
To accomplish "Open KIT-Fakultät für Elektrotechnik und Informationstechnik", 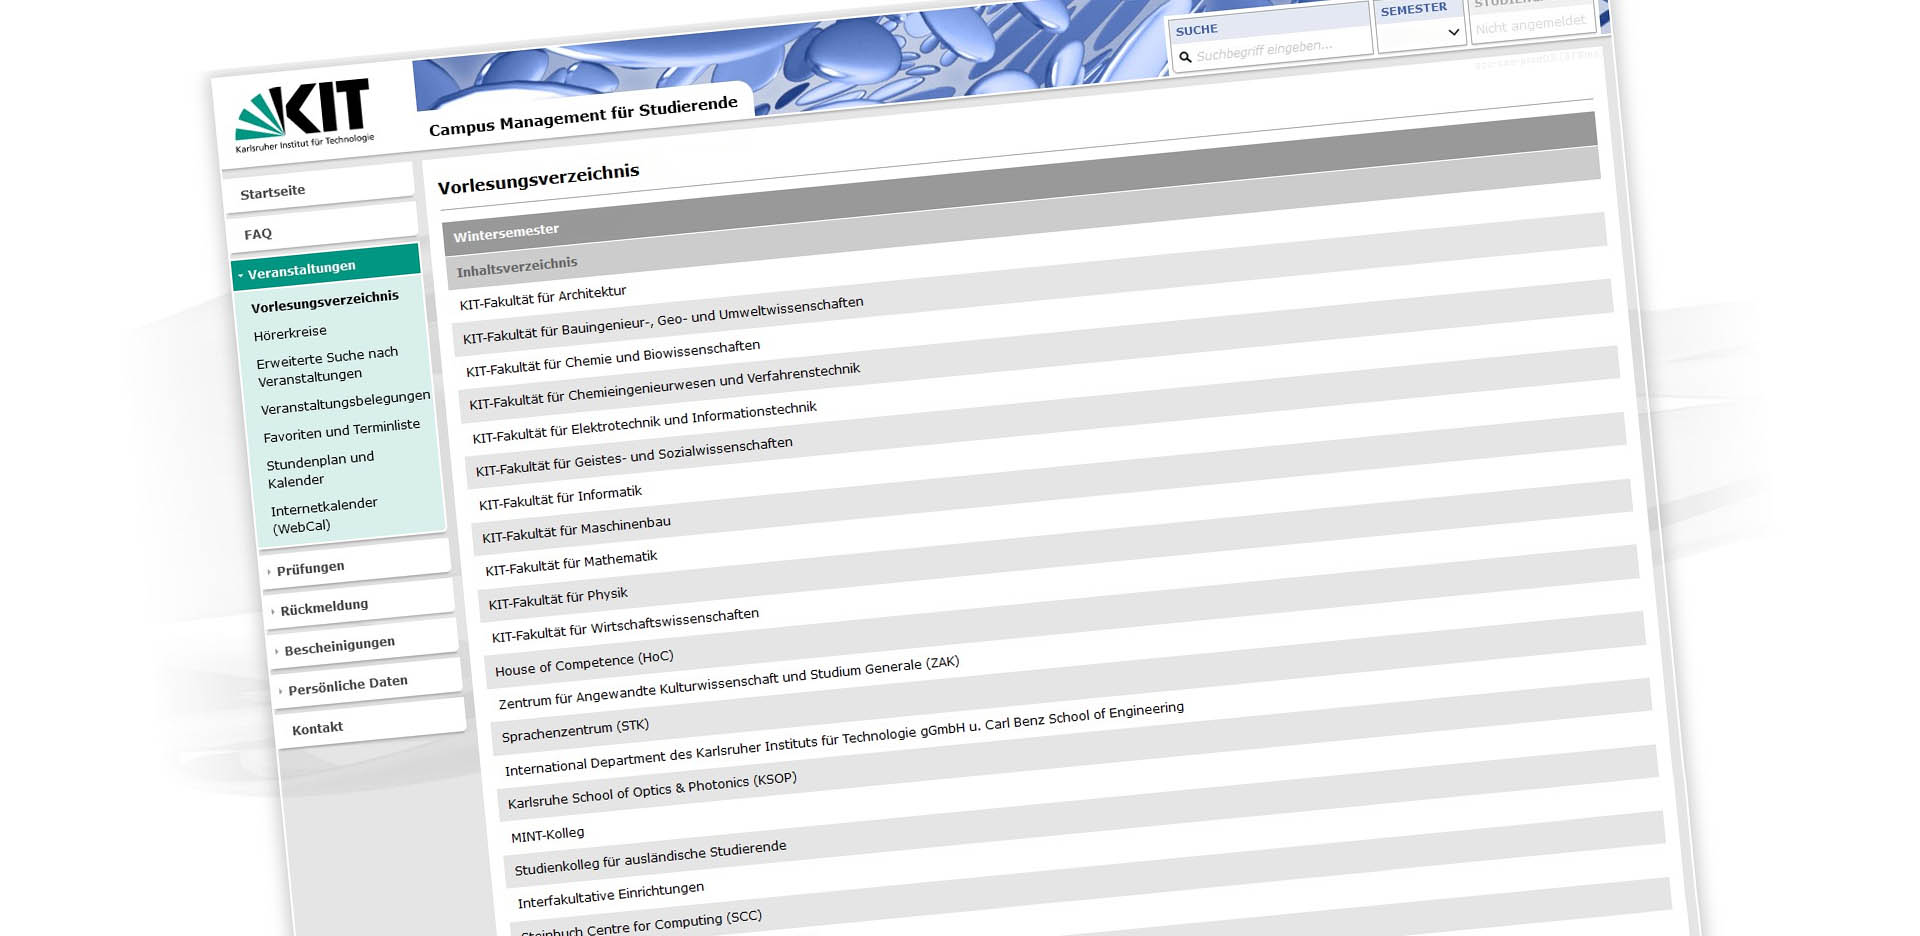I will [x=645, y=423].
